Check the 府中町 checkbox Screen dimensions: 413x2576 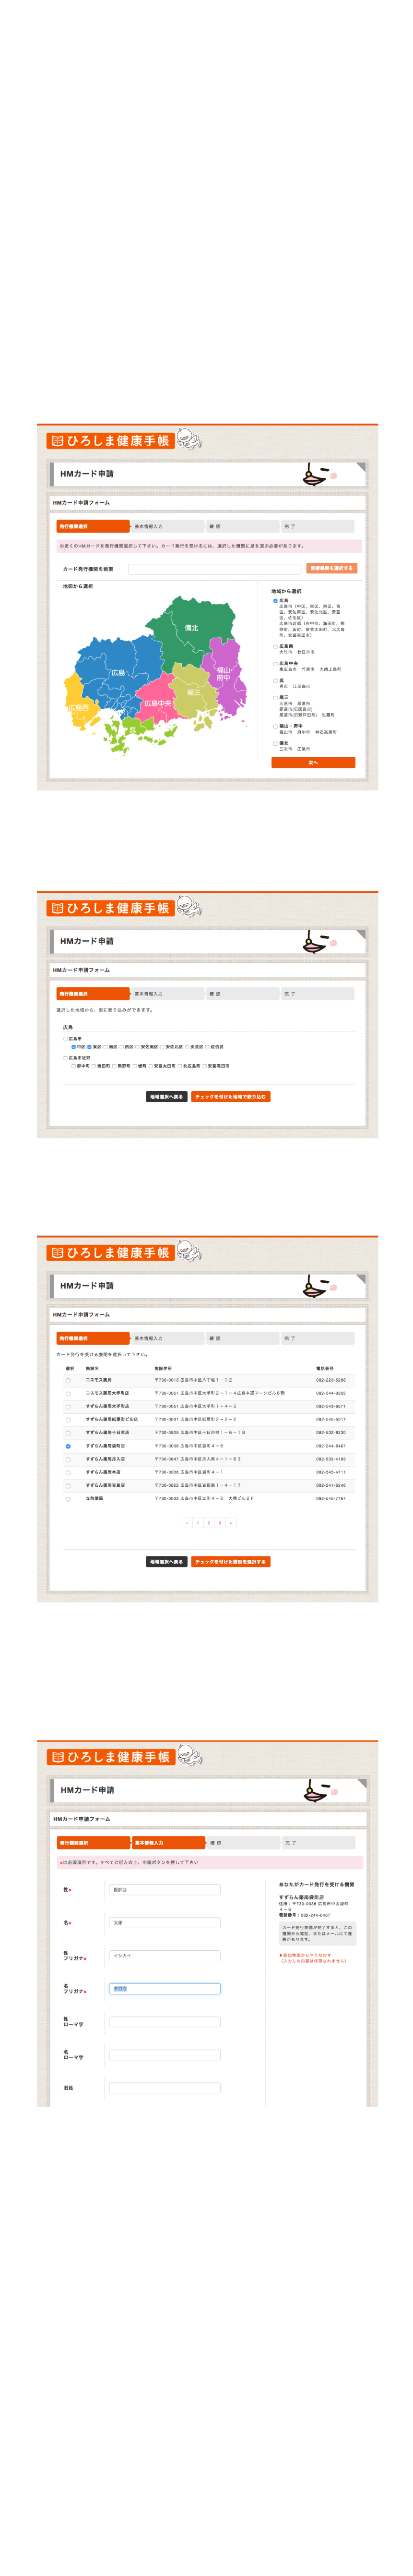tap(73, 1066)
